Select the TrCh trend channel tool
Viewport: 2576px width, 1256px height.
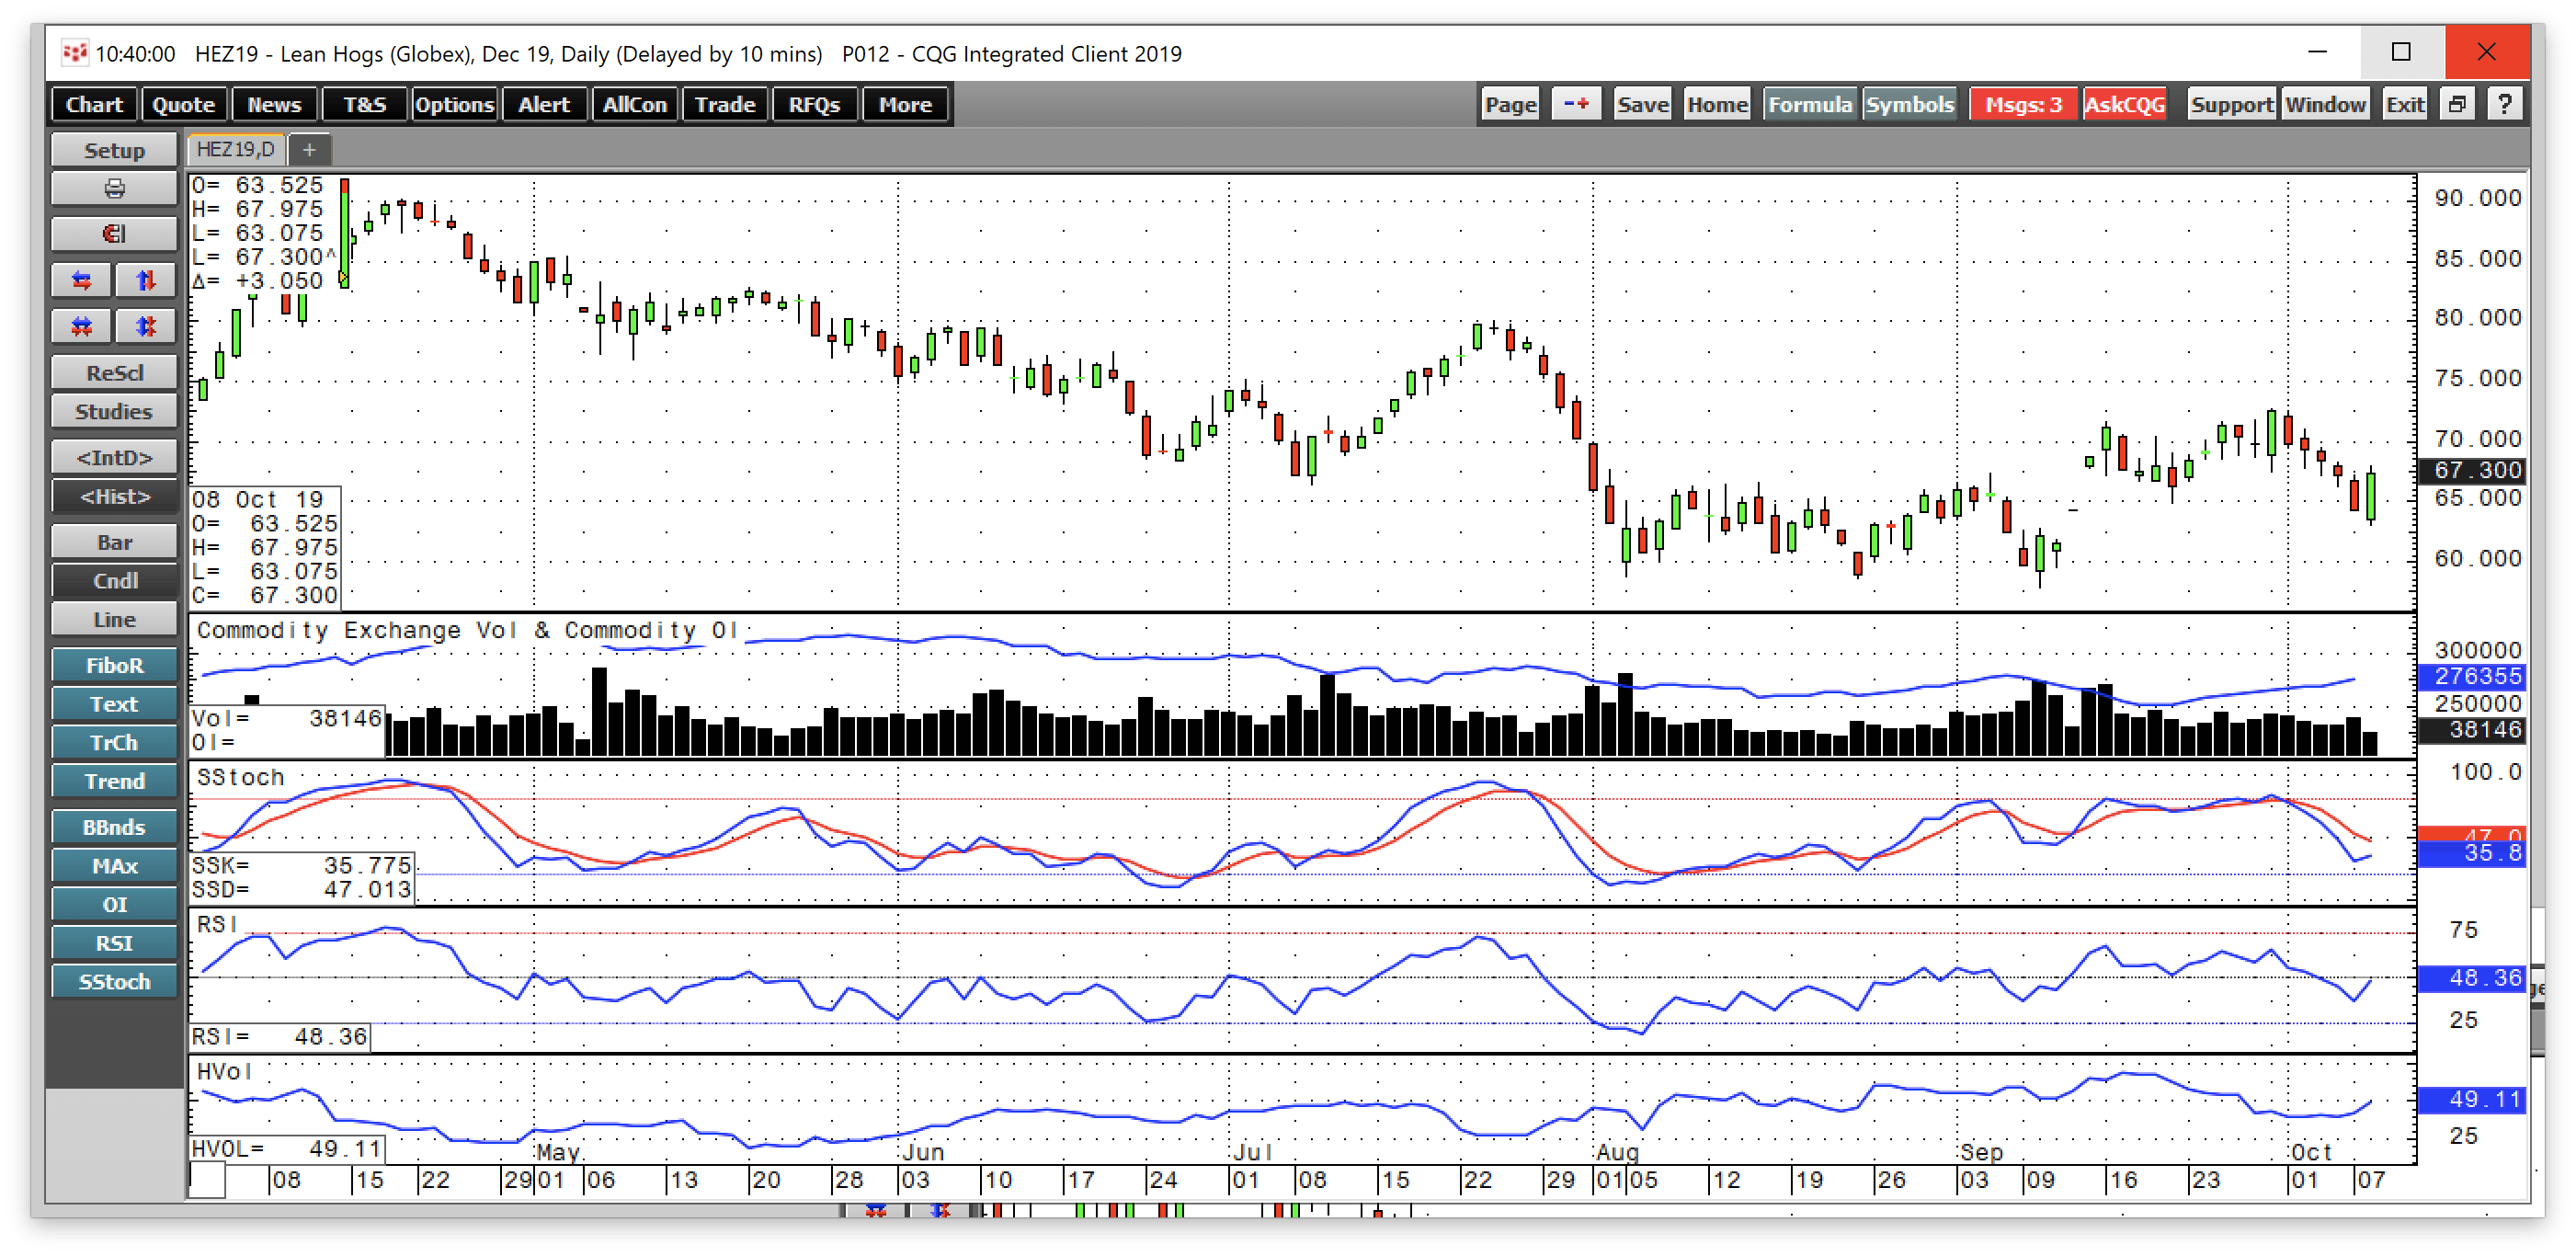point(114,743)
